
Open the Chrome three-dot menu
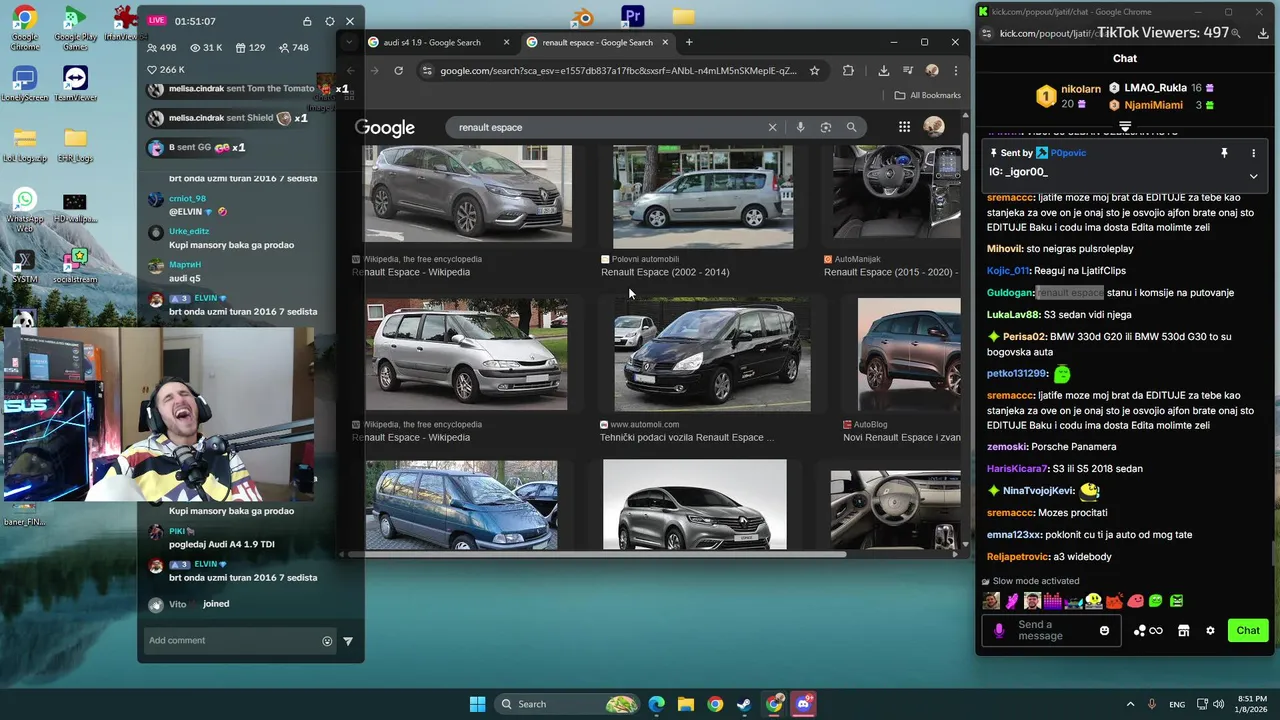(956, 71)
